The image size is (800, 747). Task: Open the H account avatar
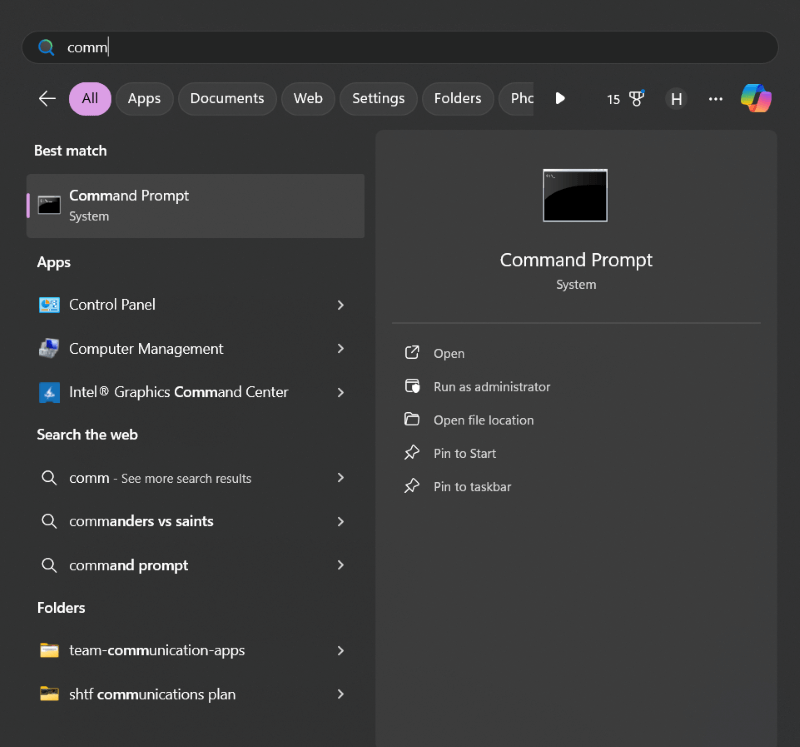coord(676,98)
